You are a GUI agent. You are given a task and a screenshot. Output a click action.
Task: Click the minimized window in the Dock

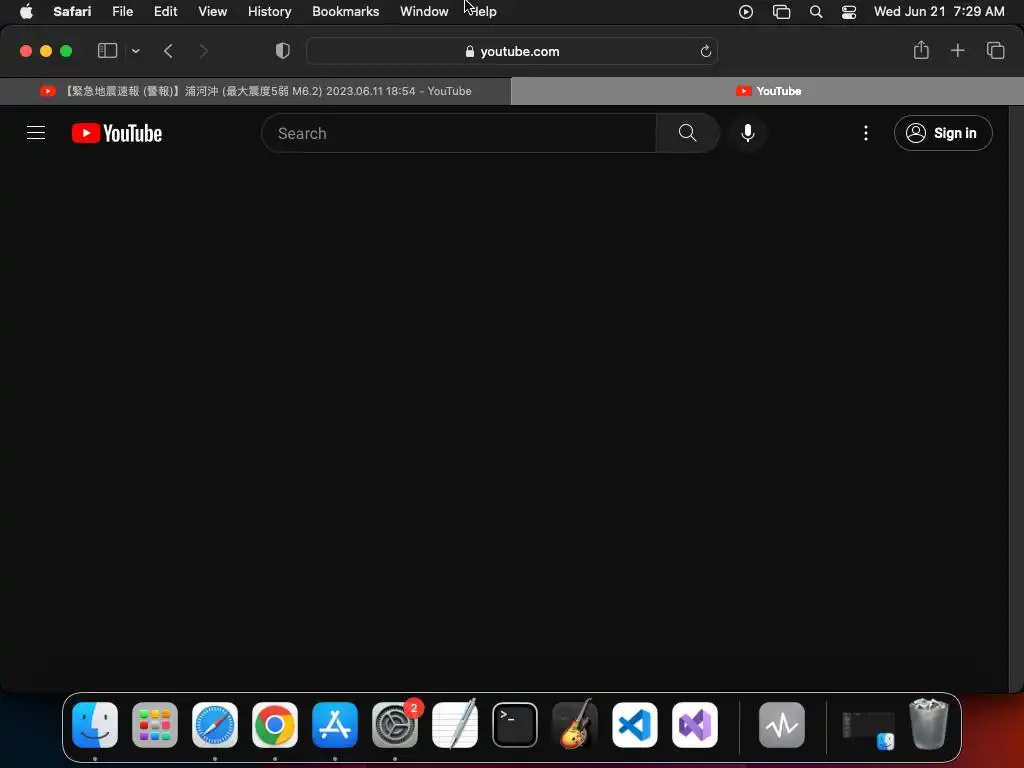869,729
